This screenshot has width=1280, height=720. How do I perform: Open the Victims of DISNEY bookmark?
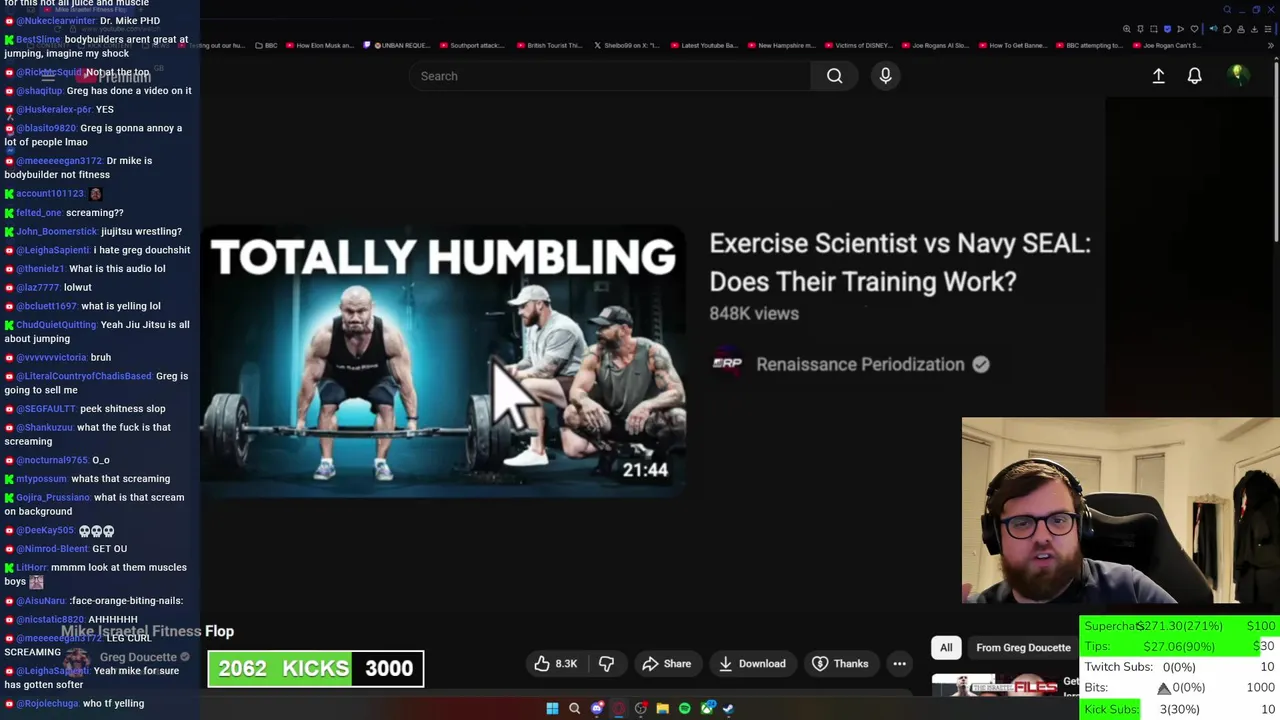tap(858, 45)
